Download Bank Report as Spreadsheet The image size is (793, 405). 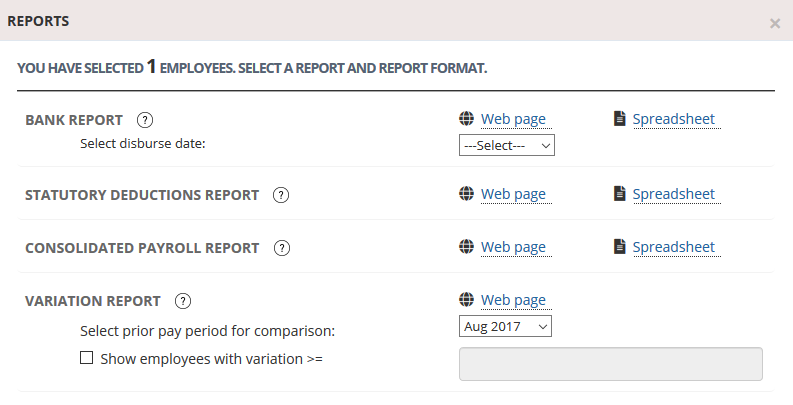coord(673,120)
